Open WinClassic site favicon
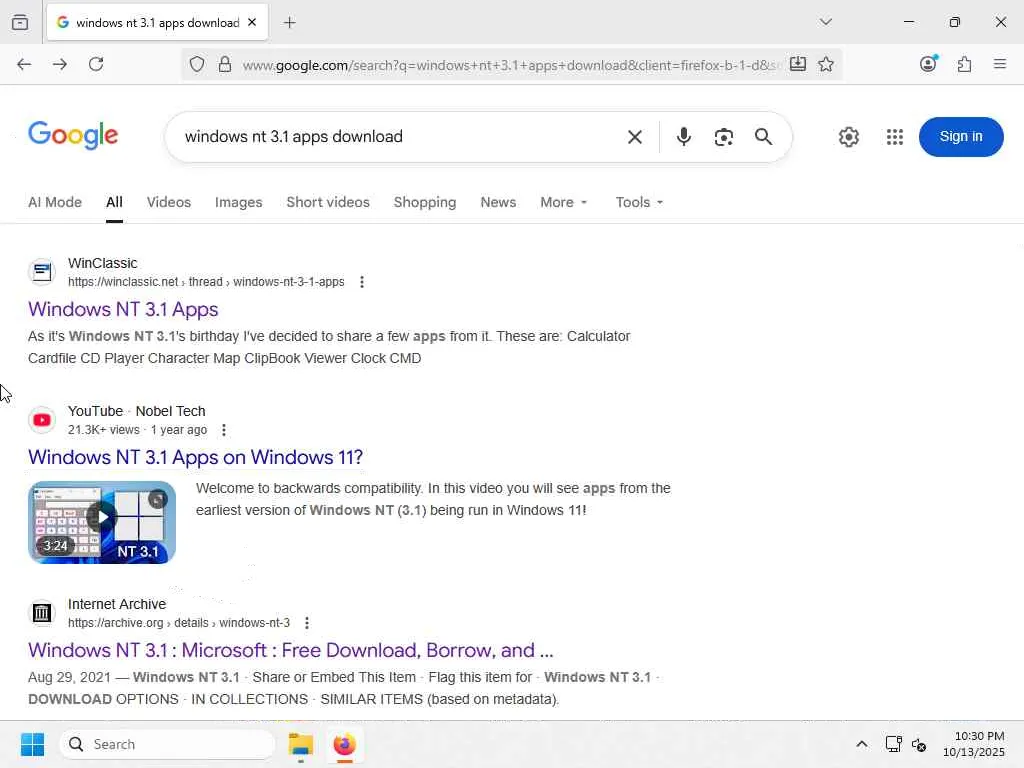Viewport: 1024px width, 768px height. tap(42, 272)
